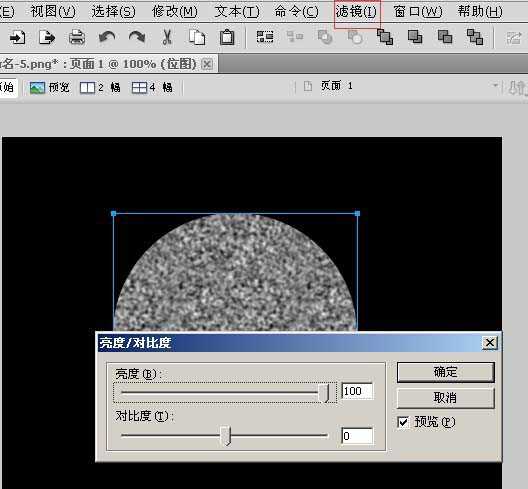Click the contrast value field showing 0
Viewport: 528px width, 489px height.
click(357, 436)
